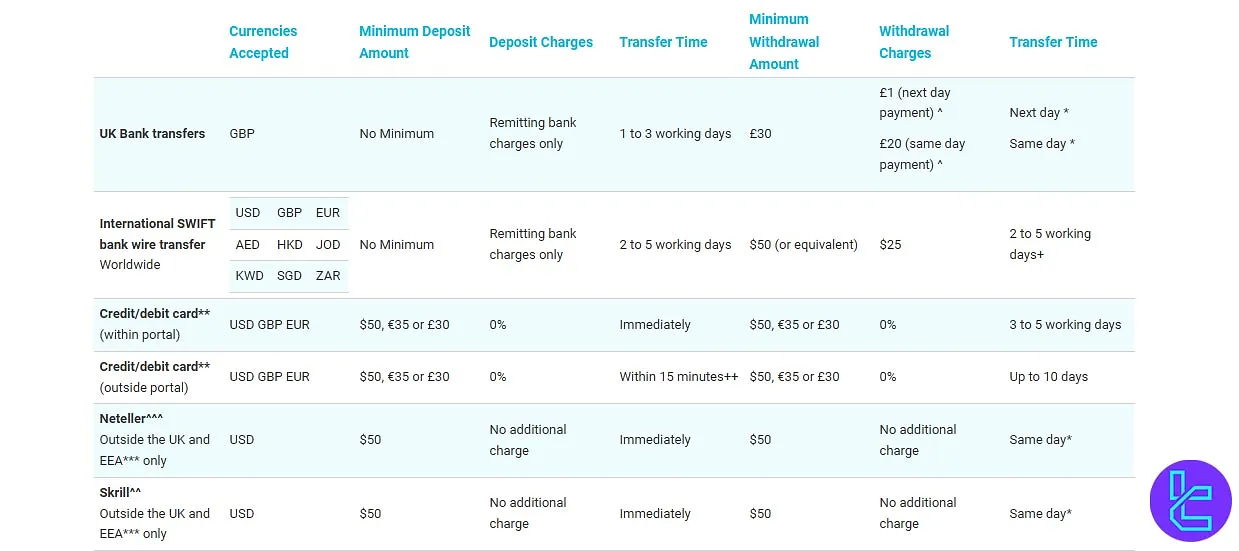The image size is (1239, 551).
Task: Select the Deposit Charges column header
Action: click(x=540, y=42)
